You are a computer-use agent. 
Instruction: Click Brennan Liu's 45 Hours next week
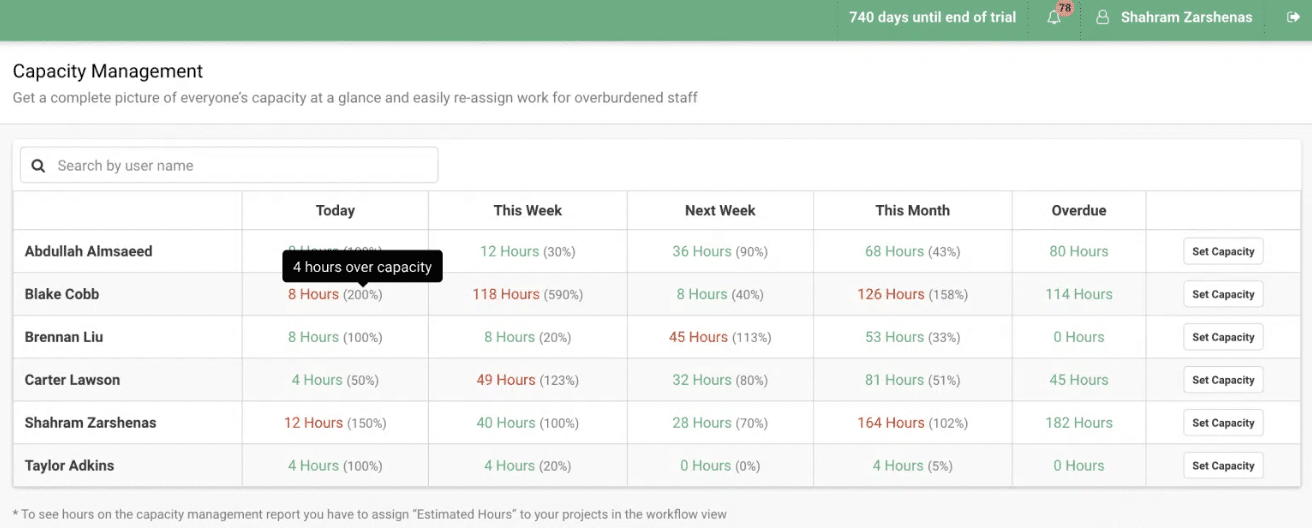click(x=720, y=337)
